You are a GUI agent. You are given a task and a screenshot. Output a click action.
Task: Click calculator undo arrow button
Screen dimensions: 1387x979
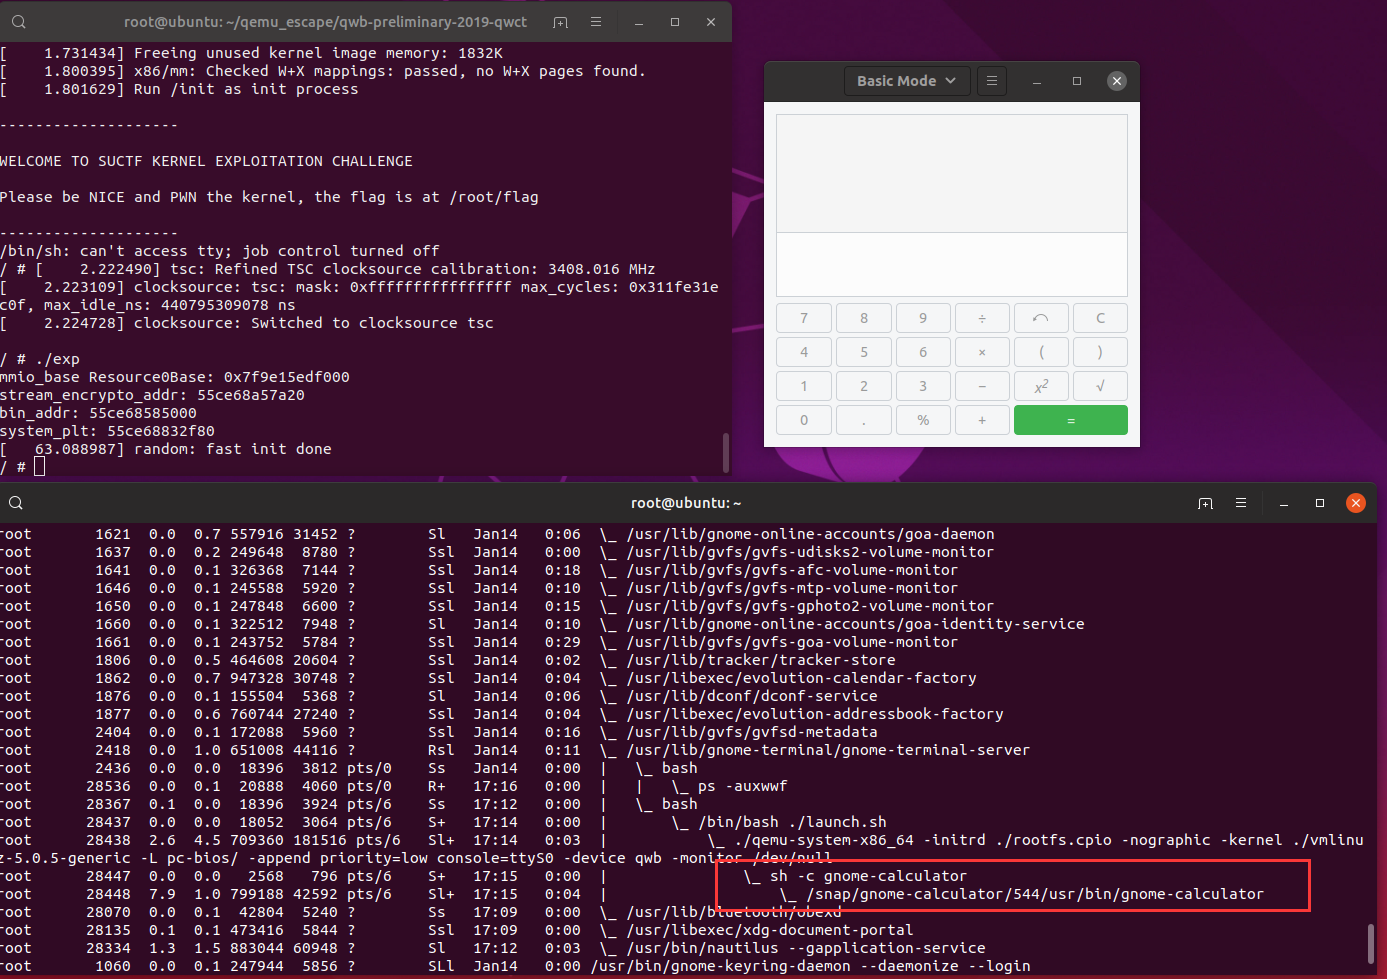1041,318
